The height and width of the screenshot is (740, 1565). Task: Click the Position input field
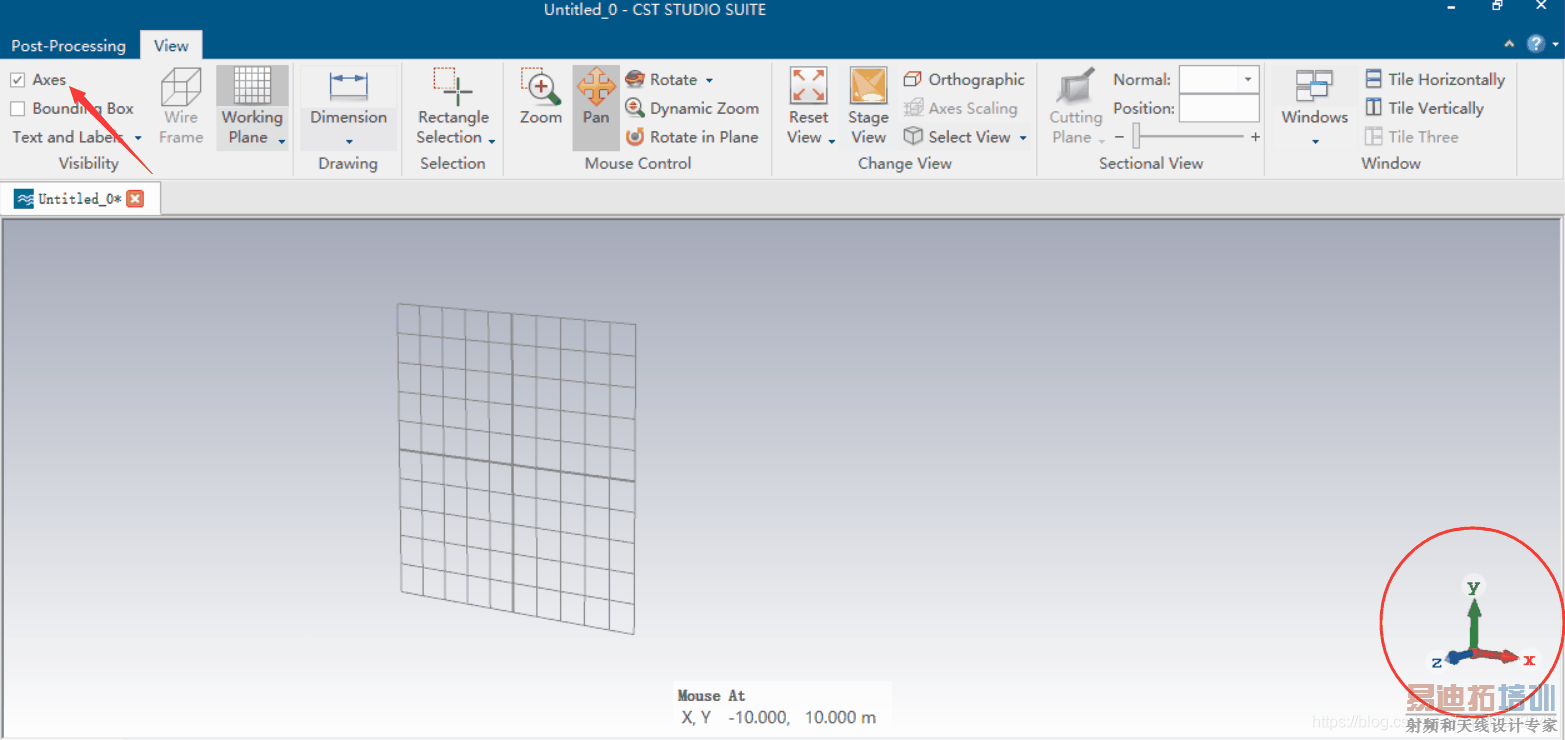1219,108
